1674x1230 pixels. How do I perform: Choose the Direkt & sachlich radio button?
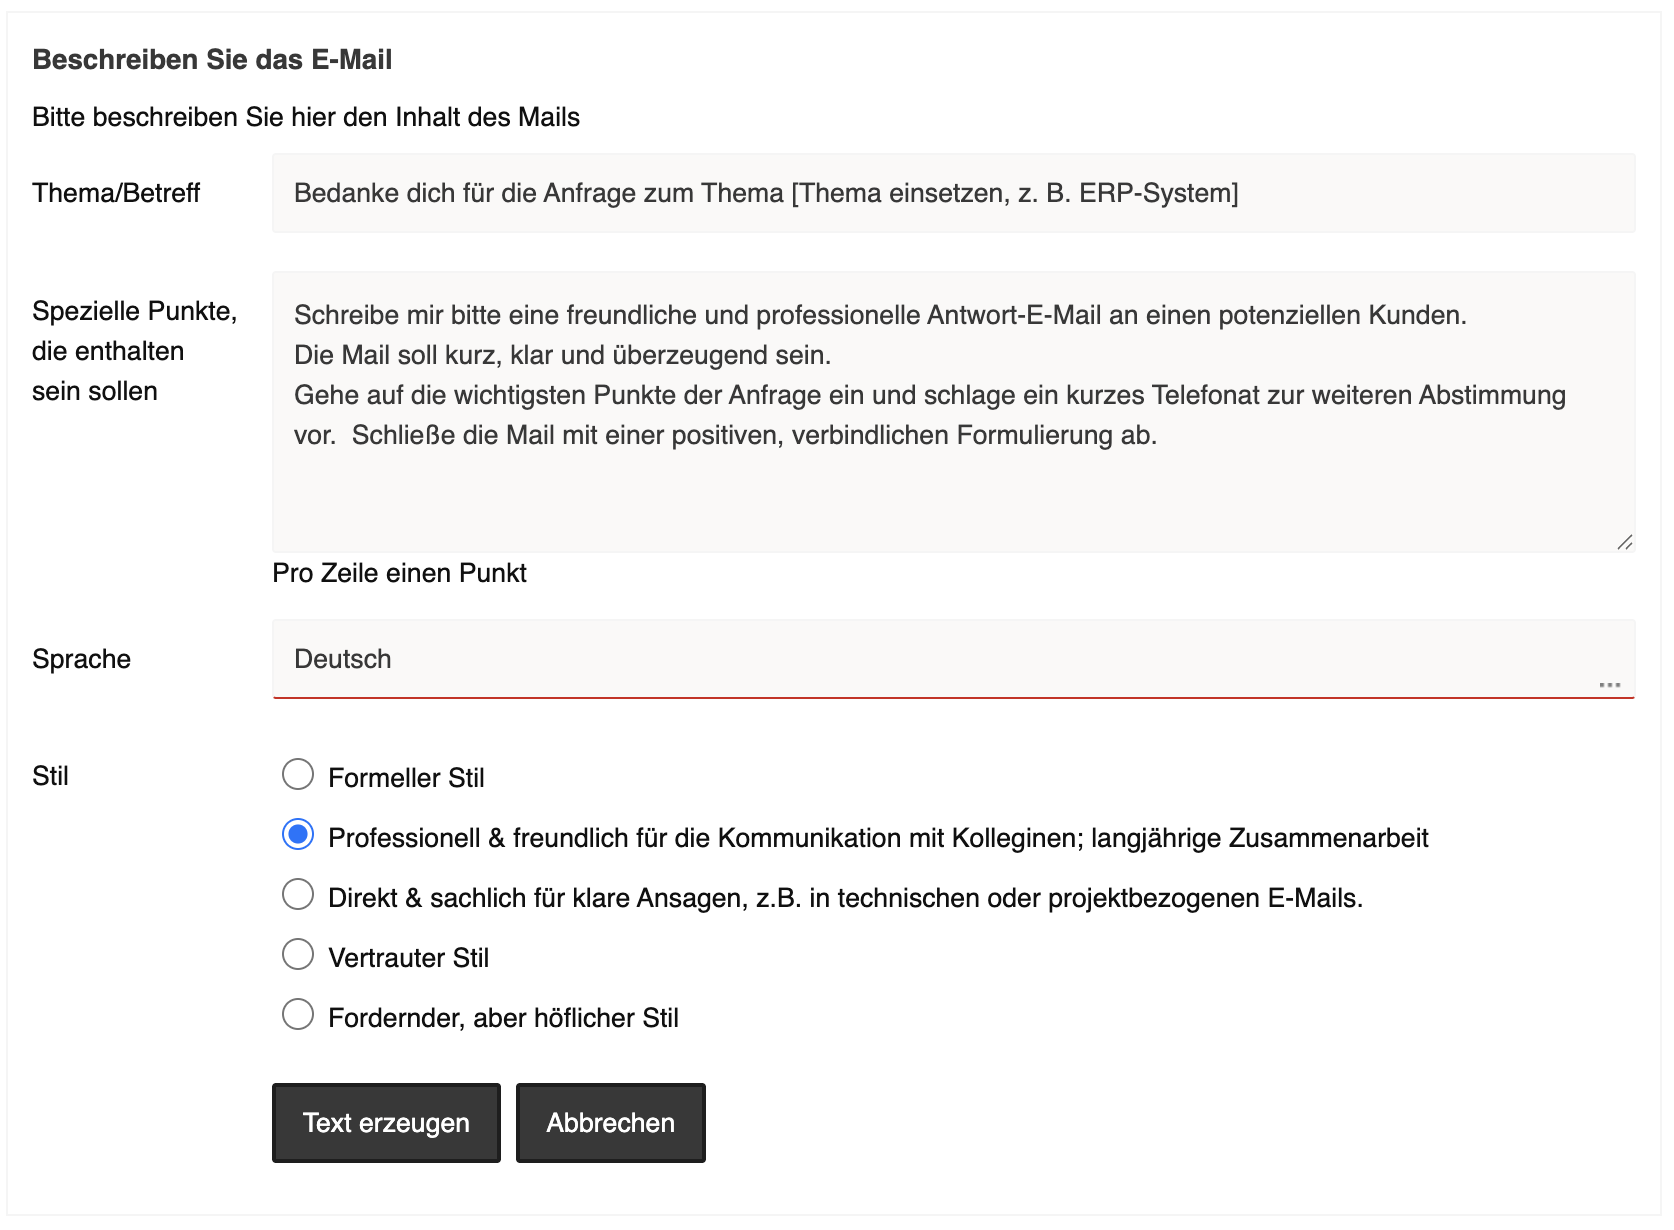click(298, 895)
